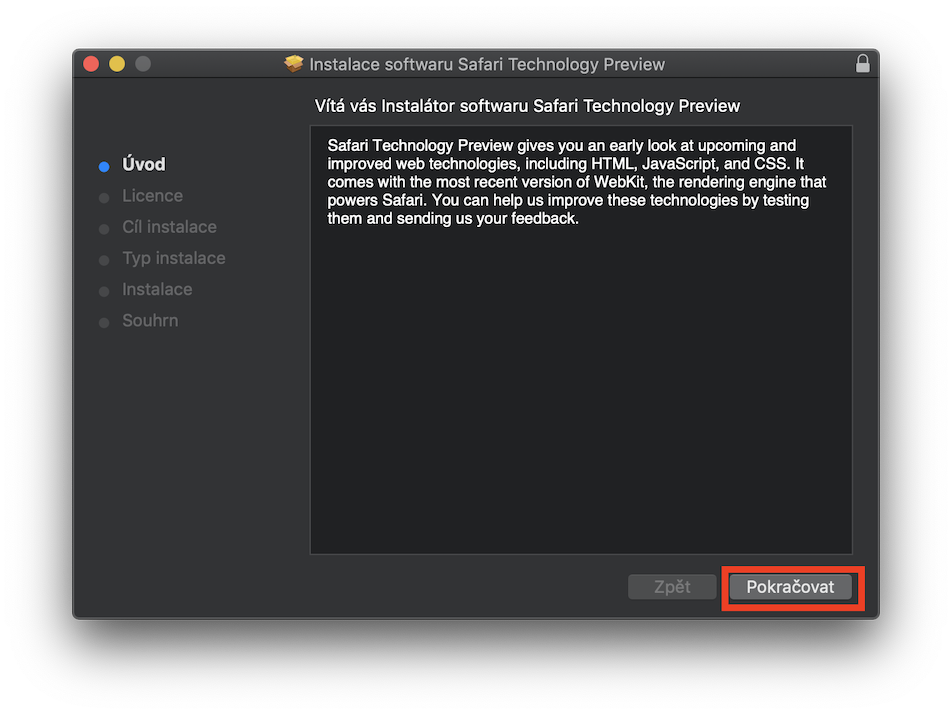This screenshot has width=952, height=715.
Task: Select the Licence step in the sidebar
Action: click(x=152, y=196)
